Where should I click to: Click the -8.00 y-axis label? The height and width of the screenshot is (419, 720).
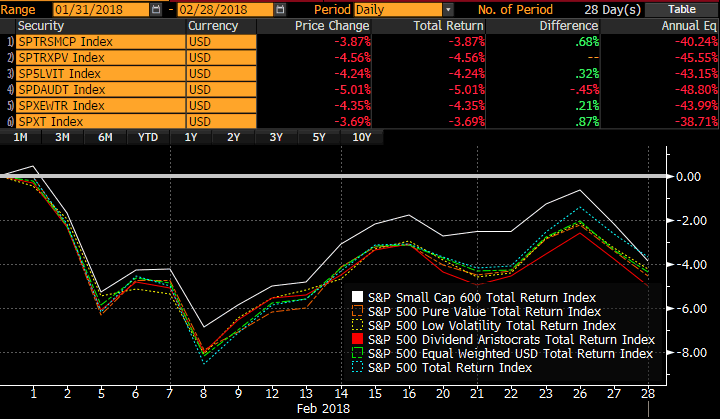[691, 352]
